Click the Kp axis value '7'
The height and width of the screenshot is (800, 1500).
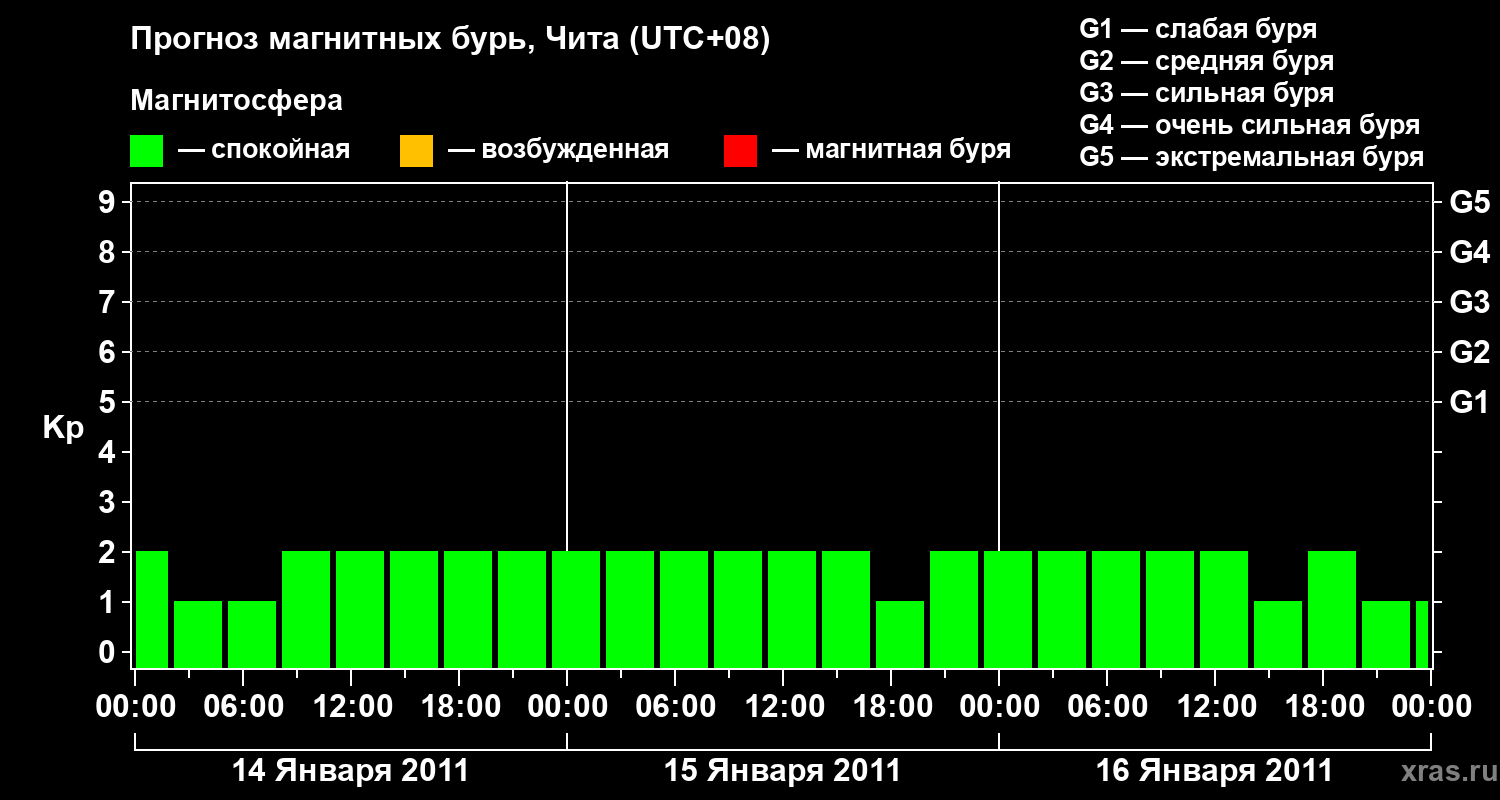click(109, 302)
